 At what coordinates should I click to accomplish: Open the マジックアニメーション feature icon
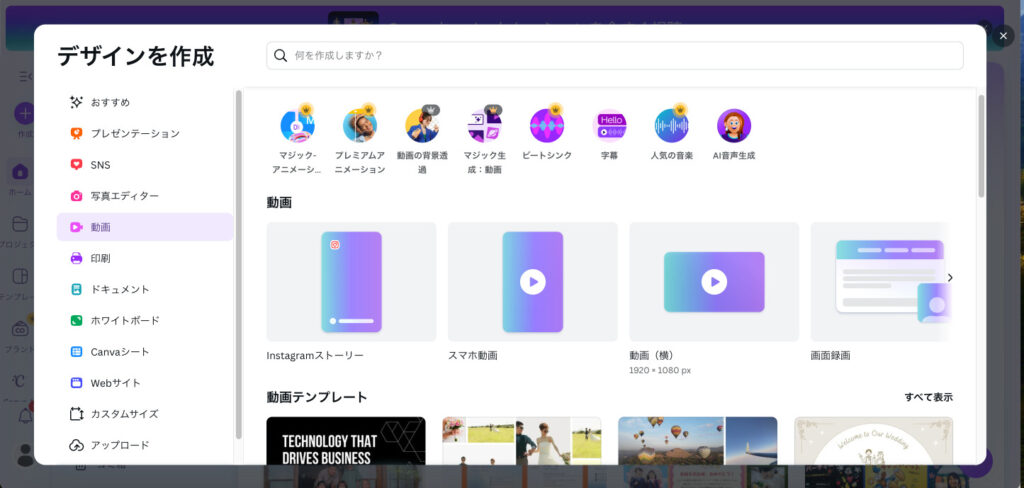[297, 126]
